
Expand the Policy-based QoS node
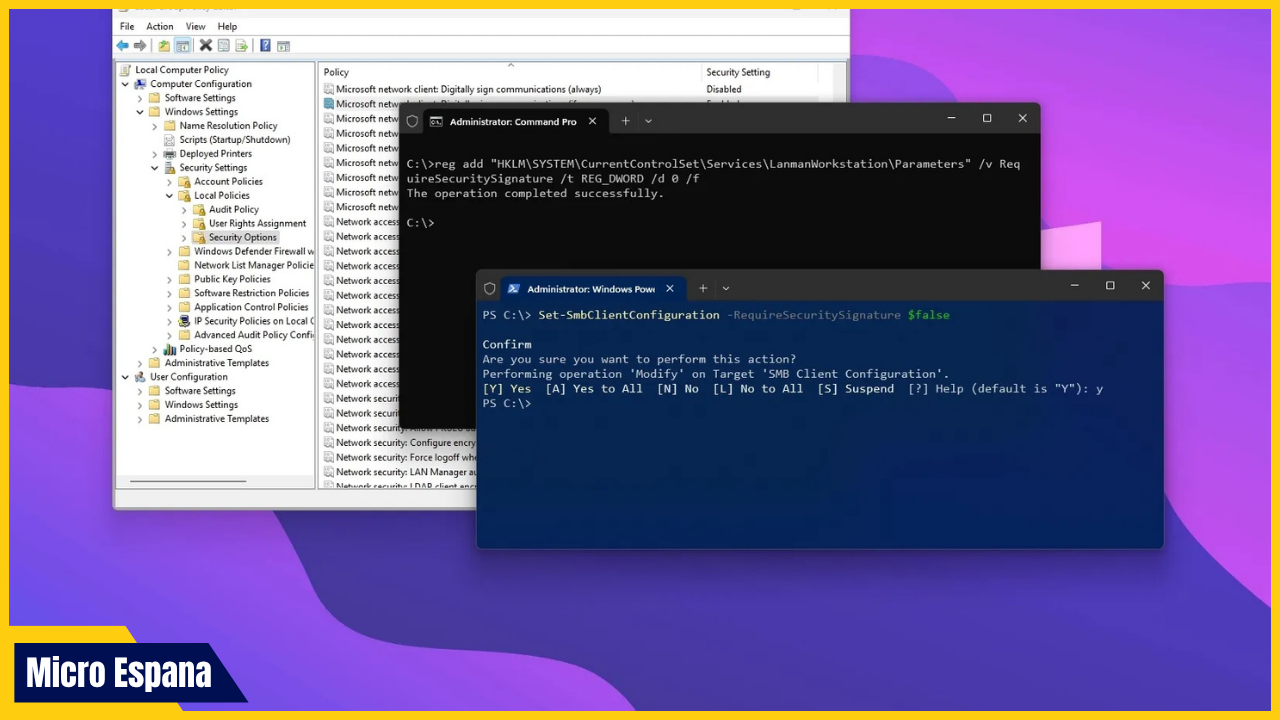[155, 349]
